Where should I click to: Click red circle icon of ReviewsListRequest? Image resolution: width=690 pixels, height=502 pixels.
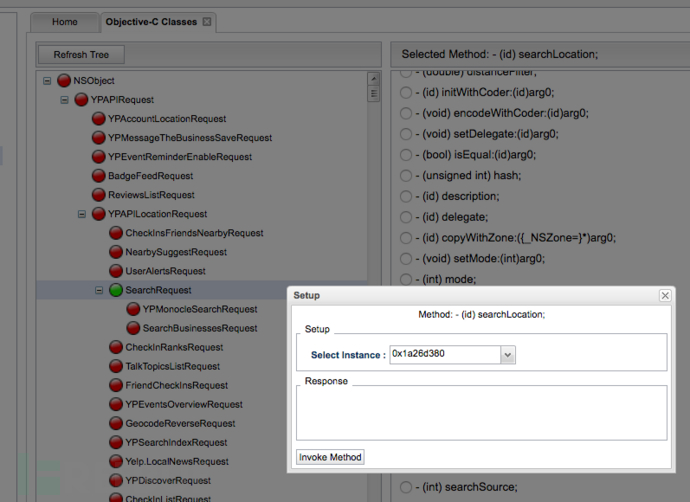pos(99,194)
